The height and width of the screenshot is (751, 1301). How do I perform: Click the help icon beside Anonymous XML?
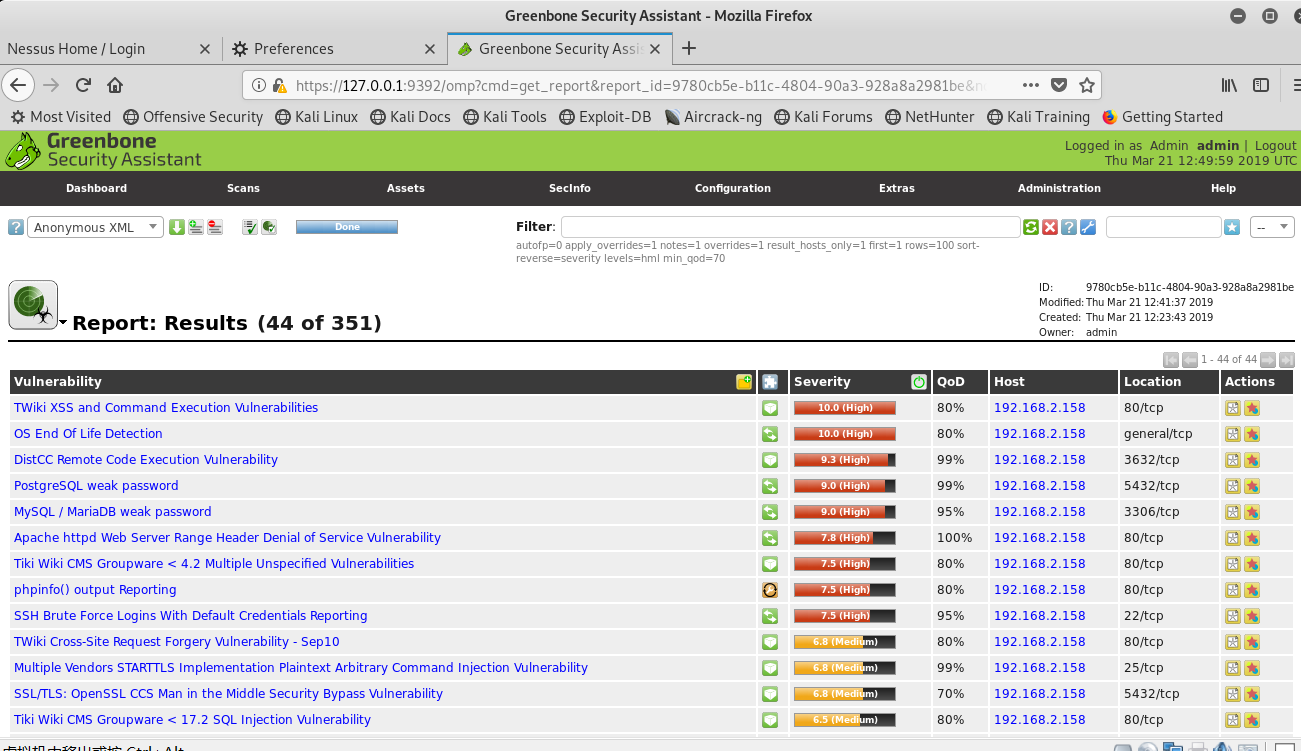point(16,227)
